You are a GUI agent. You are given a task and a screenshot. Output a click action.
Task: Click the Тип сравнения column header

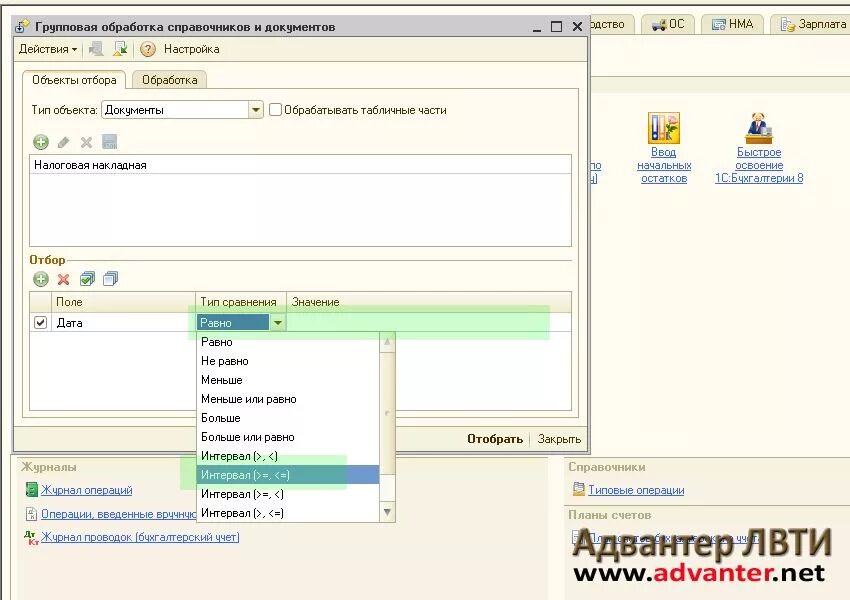coord(240,302)
